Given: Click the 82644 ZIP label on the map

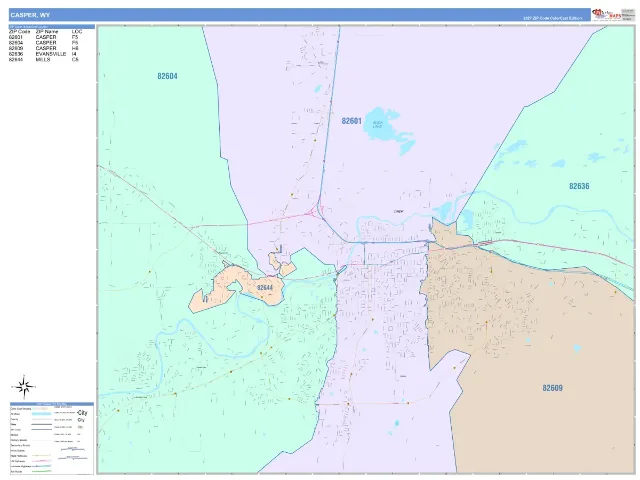Looking at the screenshot, I should pyautogui.click(x=265, y=288).
